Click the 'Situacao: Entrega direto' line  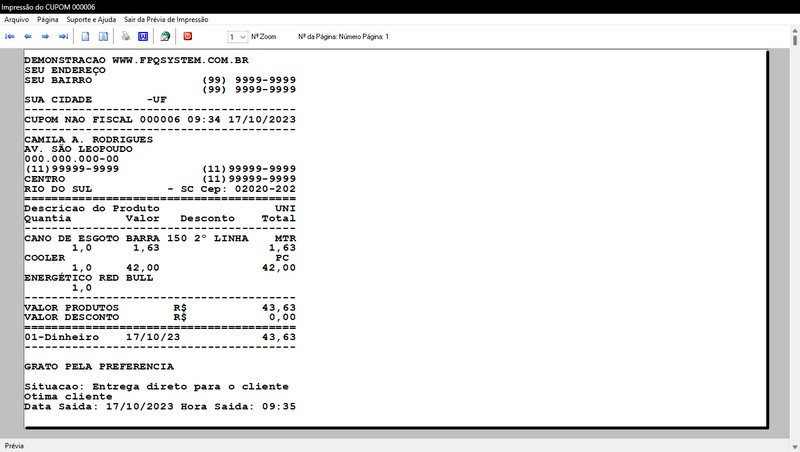pos(156,387)
